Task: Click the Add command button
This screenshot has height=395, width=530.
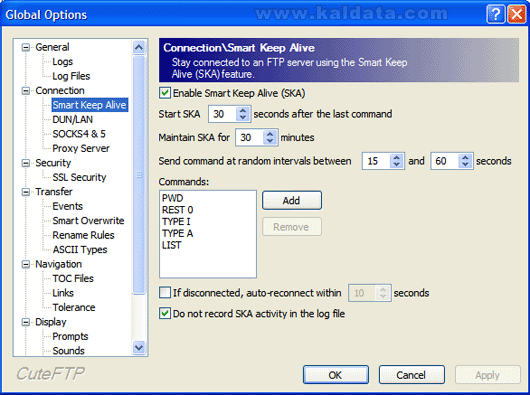Action: pos(292,200)
